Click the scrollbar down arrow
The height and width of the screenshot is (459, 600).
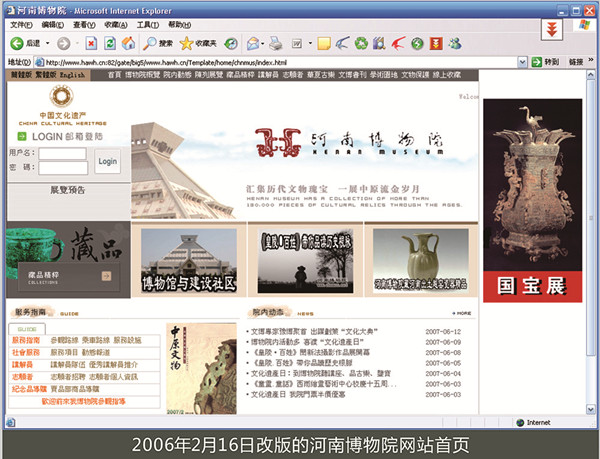click(x=591, y=409)
